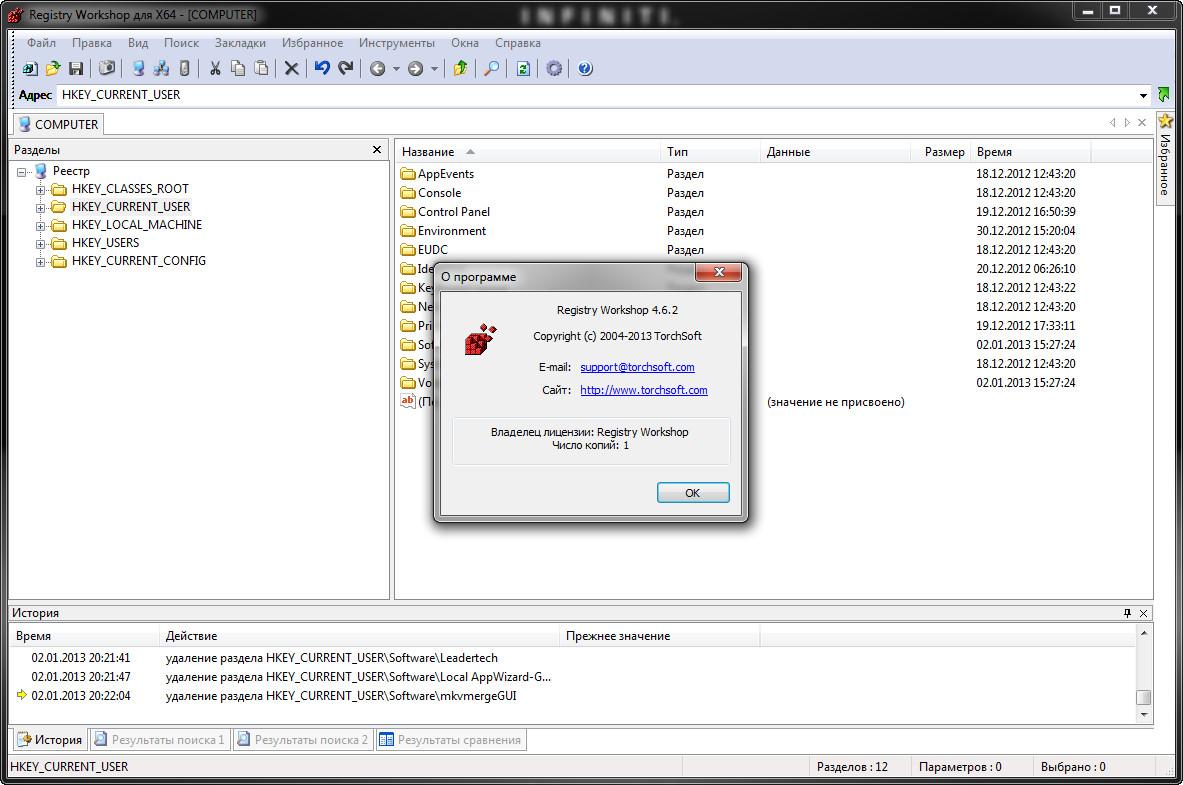Open the Избранное side panel tab
The width and height of the screenshot is (1183, 785).
pos(1165,157)
